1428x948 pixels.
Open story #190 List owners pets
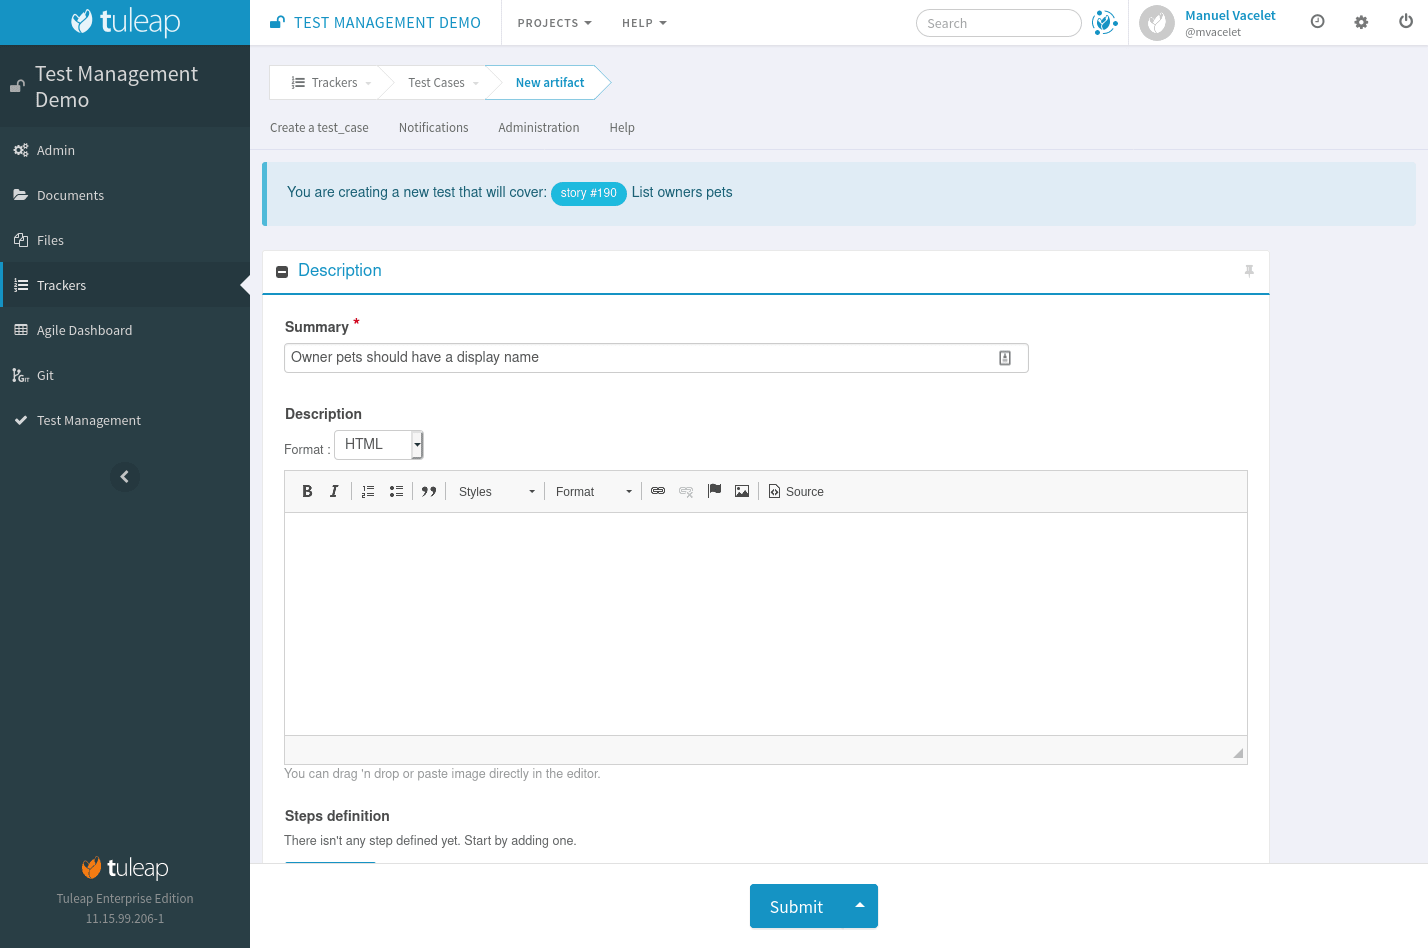click(588, 193)
